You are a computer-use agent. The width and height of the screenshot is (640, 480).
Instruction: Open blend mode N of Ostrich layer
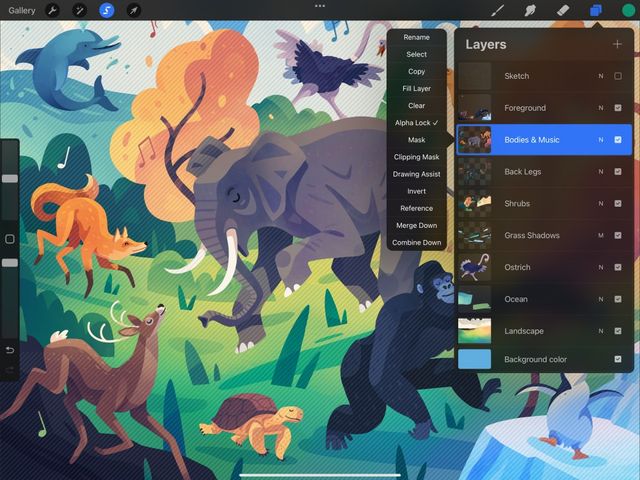pyautogui.click(x=601, y=267)
